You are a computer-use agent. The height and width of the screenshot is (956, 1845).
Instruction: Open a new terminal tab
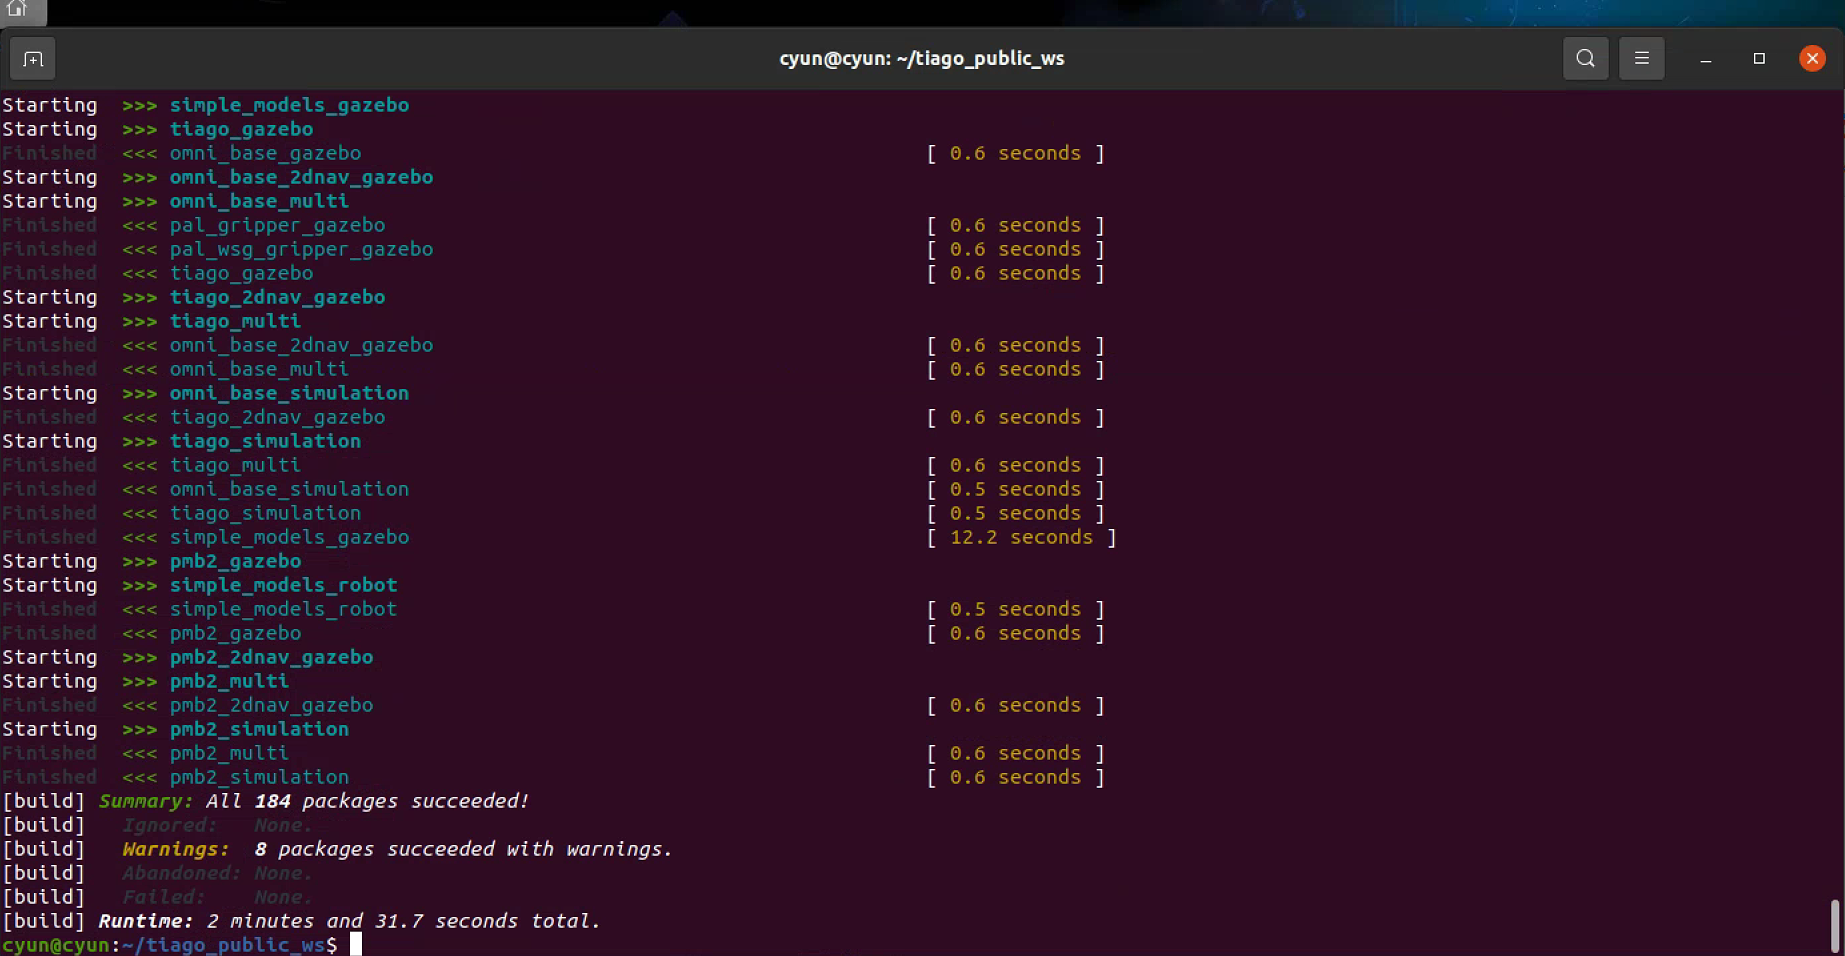(33, 60)
